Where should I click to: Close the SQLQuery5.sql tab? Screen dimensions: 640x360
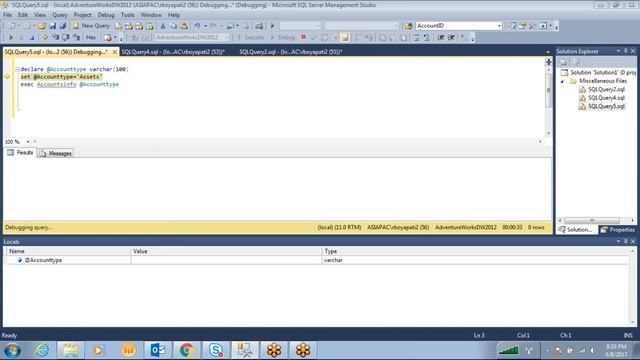115,52
